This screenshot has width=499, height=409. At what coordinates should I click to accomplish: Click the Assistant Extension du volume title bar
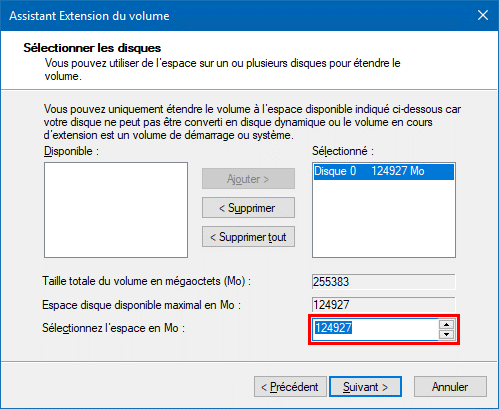pyautogui.click(x=233, y=16)
